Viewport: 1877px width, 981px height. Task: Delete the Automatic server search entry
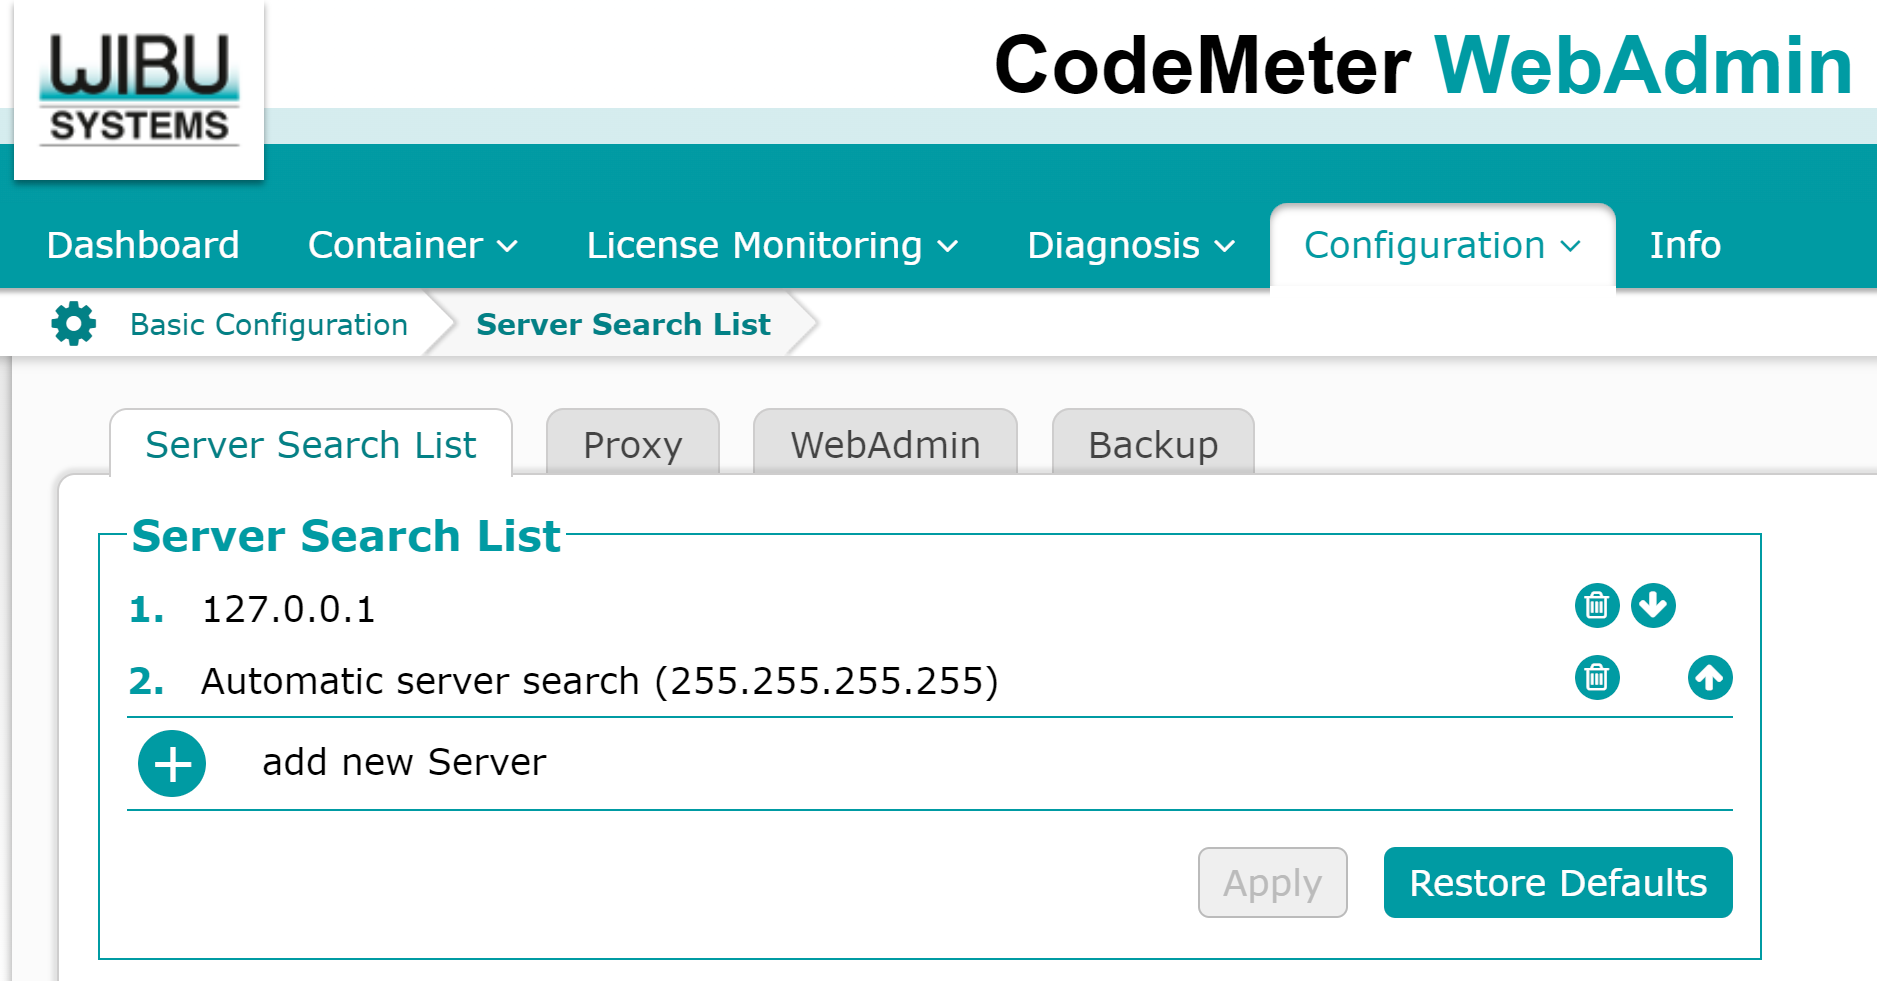pyautogui.click(x=1596, y=678)
